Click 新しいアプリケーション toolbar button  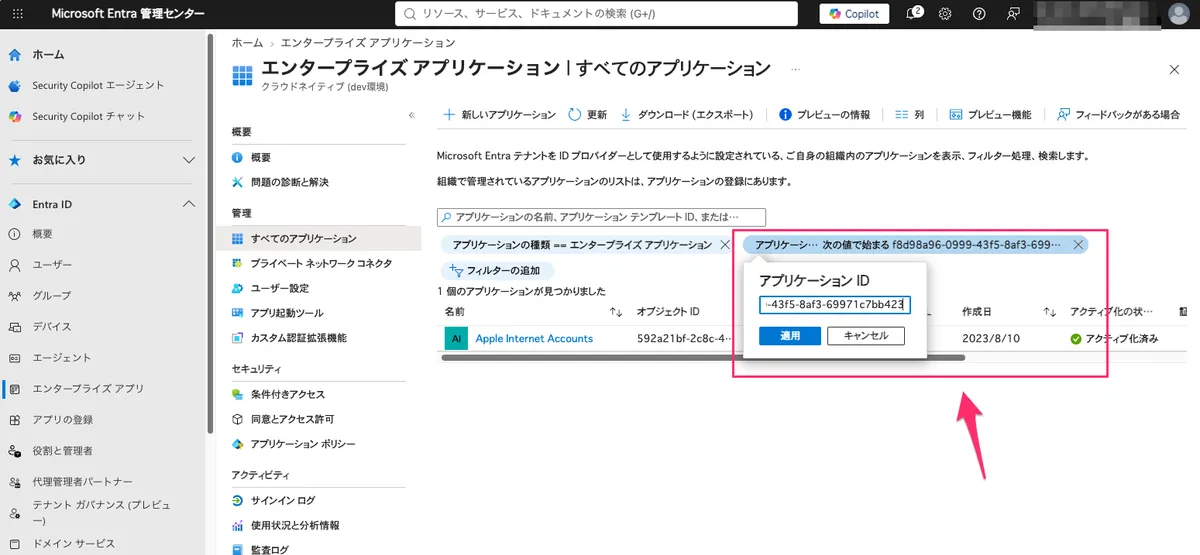pyautogui.click(x=499, y=115)
